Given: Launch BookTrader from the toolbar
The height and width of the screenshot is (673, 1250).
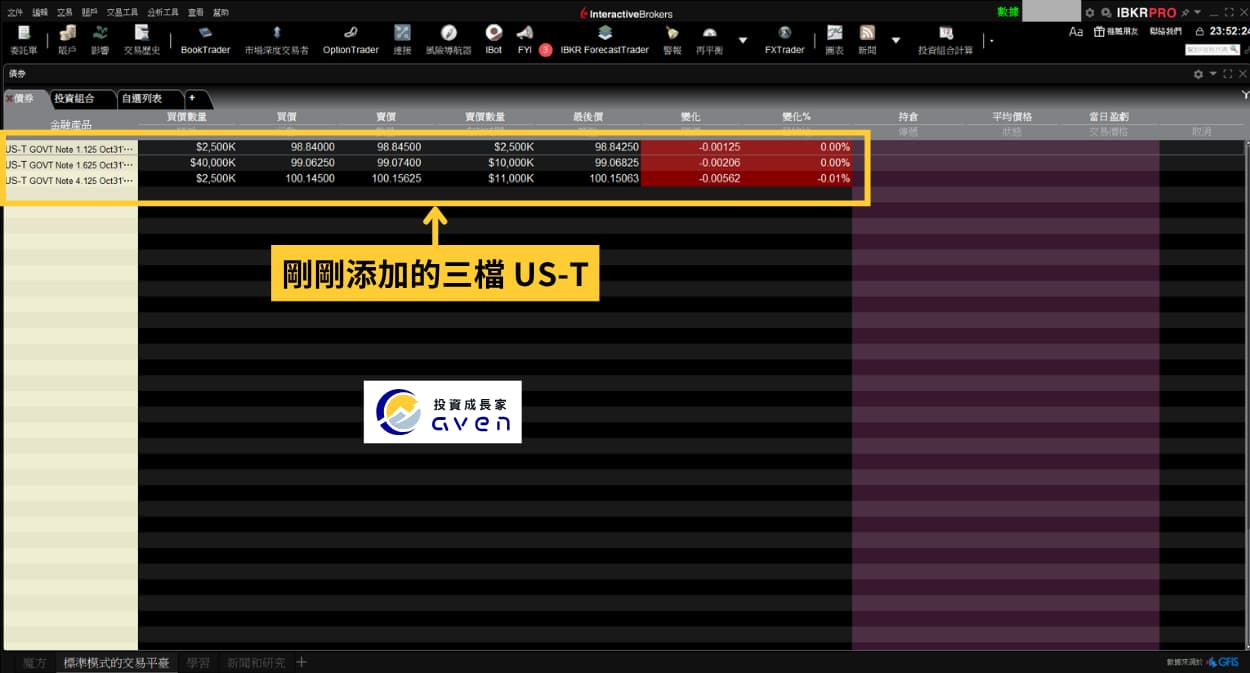Looking at the screenshot, I should point(205,39).
